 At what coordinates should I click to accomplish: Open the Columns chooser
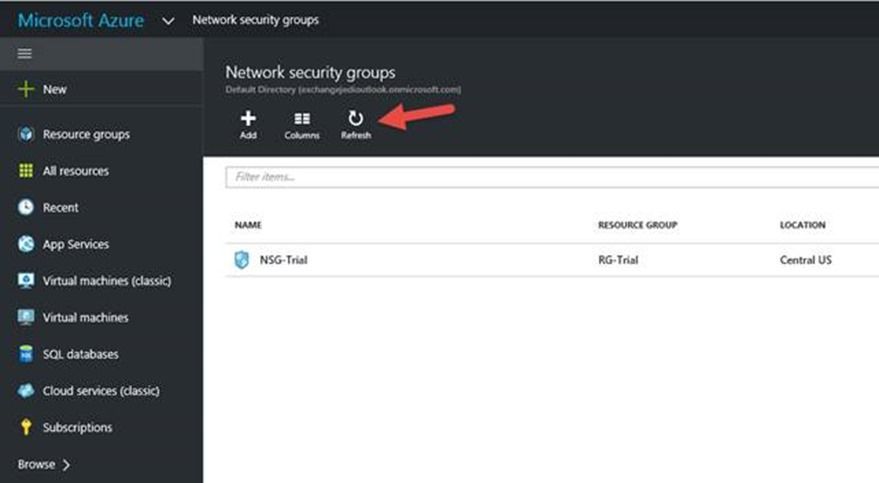[x=302, y=124]
